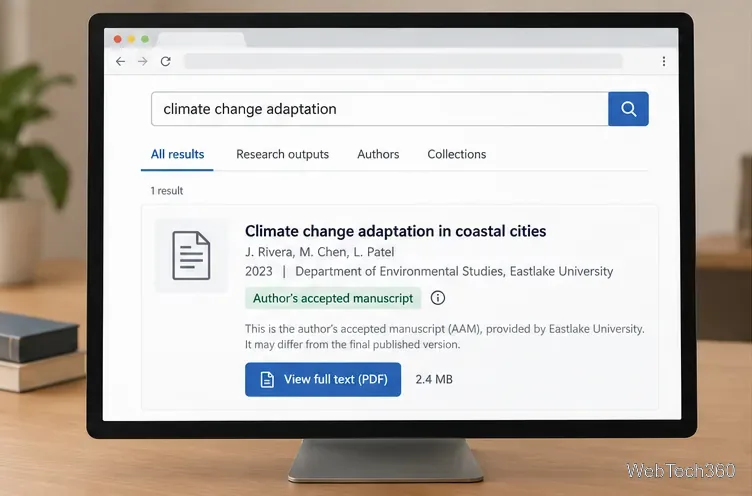
Task: Click the View full text (PDF) button
Action: pos(323,379)
